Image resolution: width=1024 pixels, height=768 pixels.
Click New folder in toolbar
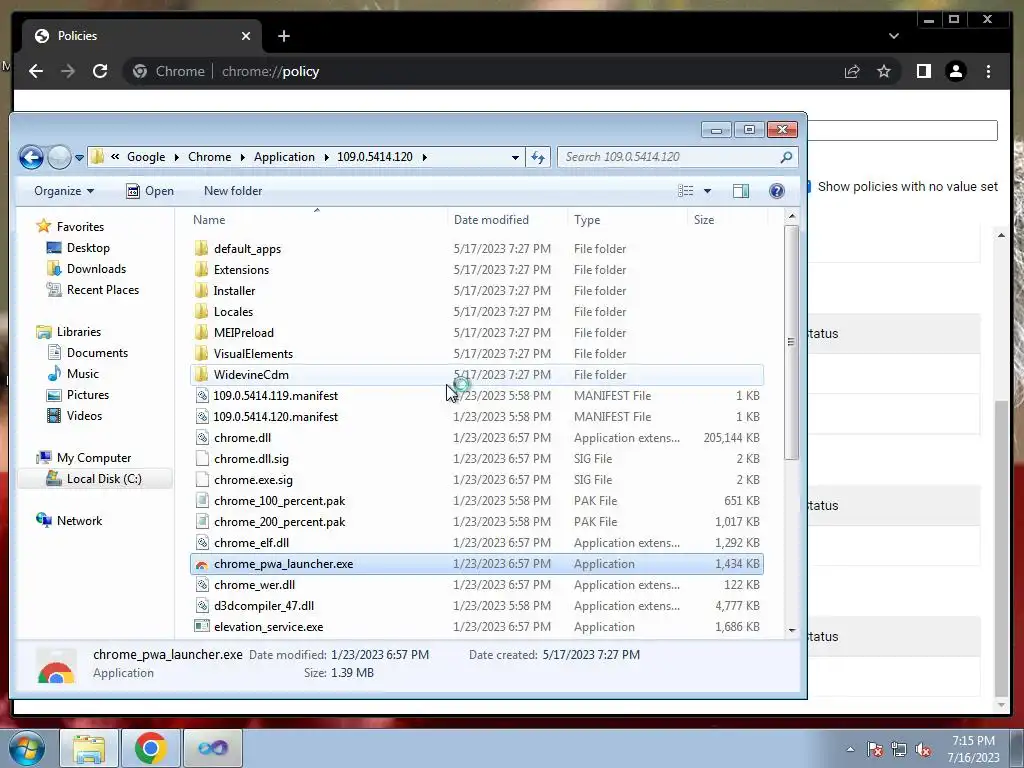233,191
